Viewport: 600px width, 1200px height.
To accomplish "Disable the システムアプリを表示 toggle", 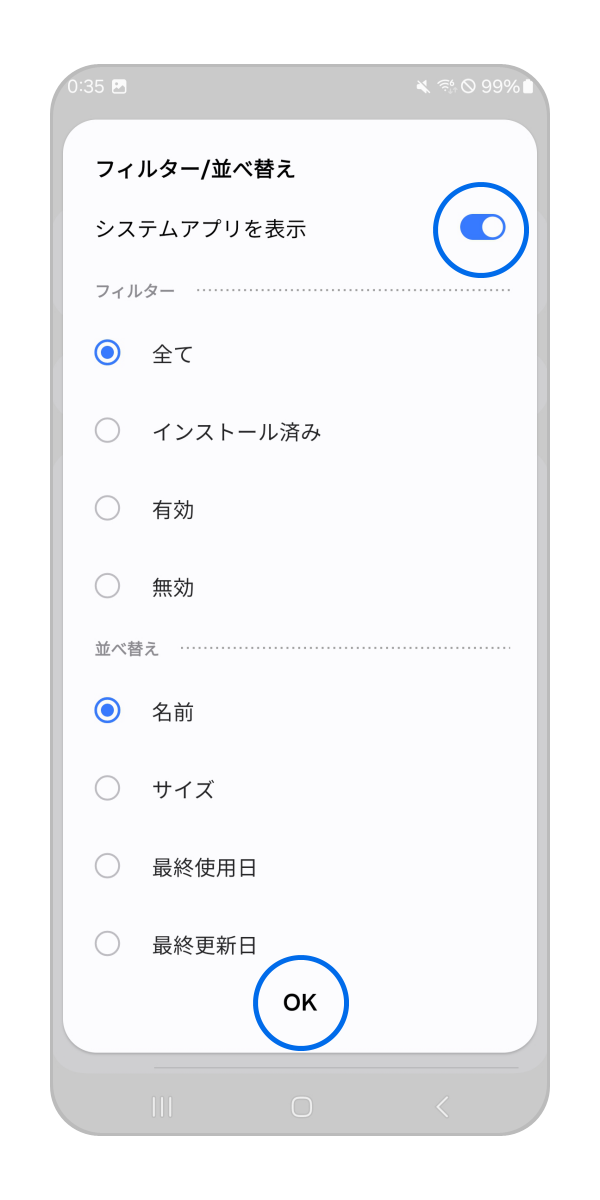I will tap(481, 229).
